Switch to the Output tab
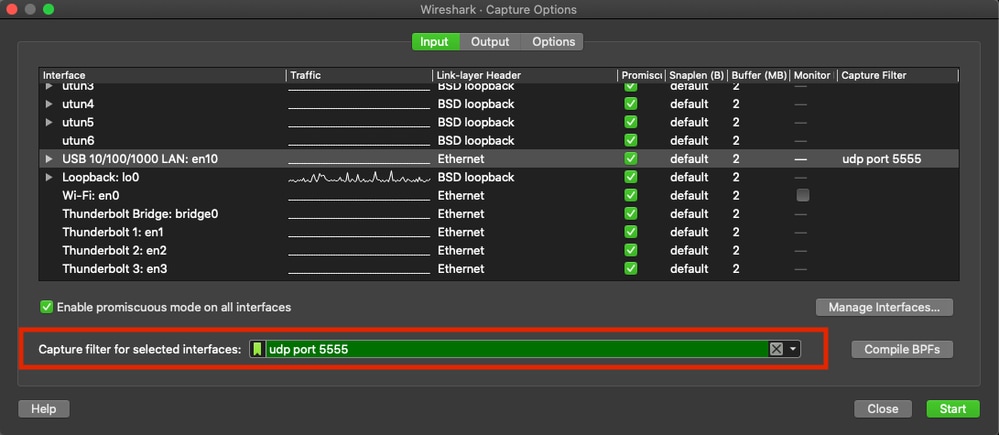 489,41
